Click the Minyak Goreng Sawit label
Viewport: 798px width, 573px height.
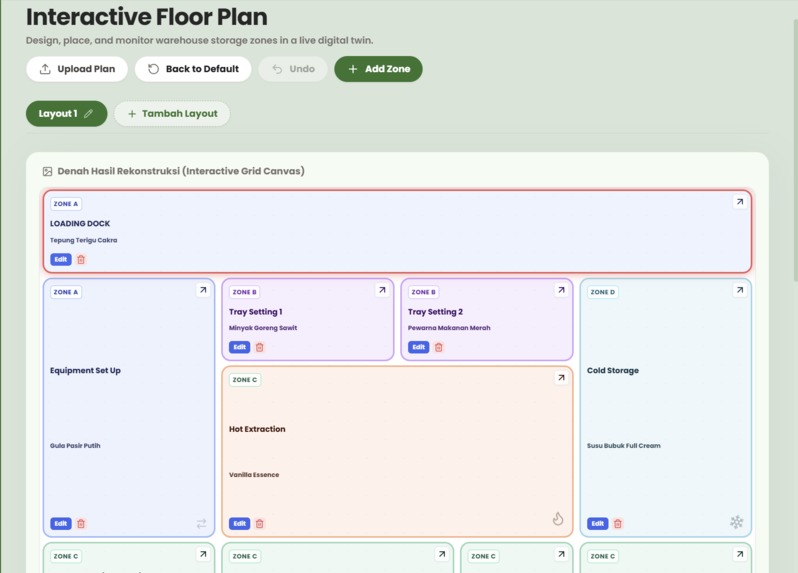pyautogui.click(x=263, y=328)
